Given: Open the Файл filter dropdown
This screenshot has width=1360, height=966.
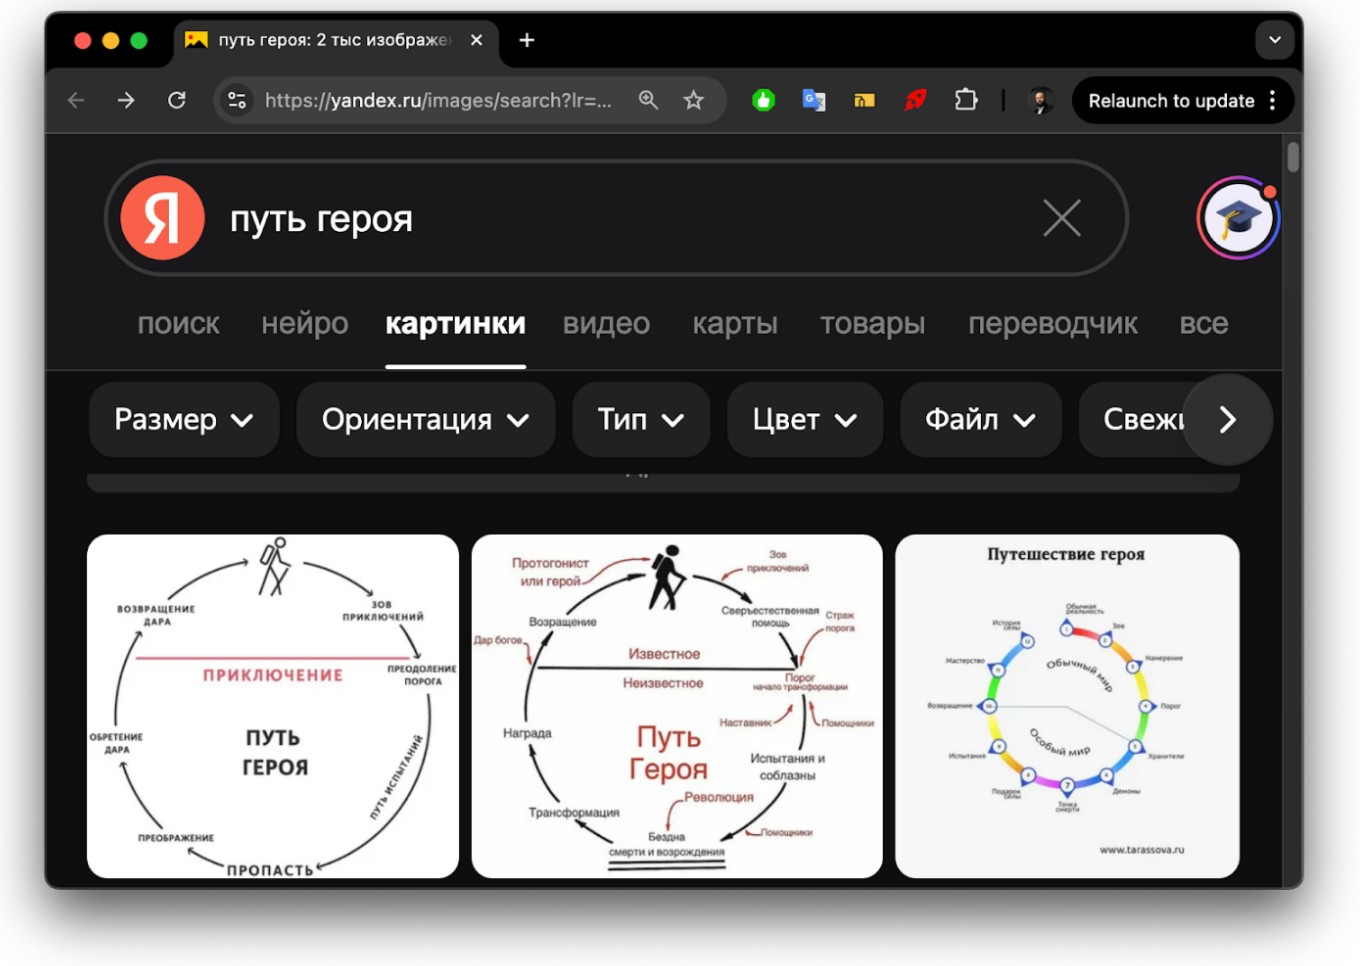Looking at the screenshot, I should tap(979, 420).
